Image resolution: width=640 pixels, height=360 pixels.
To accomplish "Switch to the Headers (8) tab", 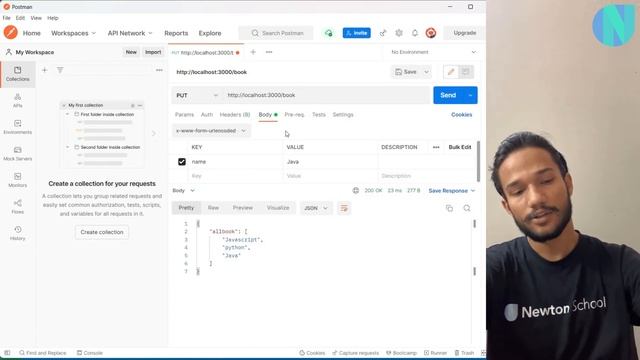I will tap(235, 115).
